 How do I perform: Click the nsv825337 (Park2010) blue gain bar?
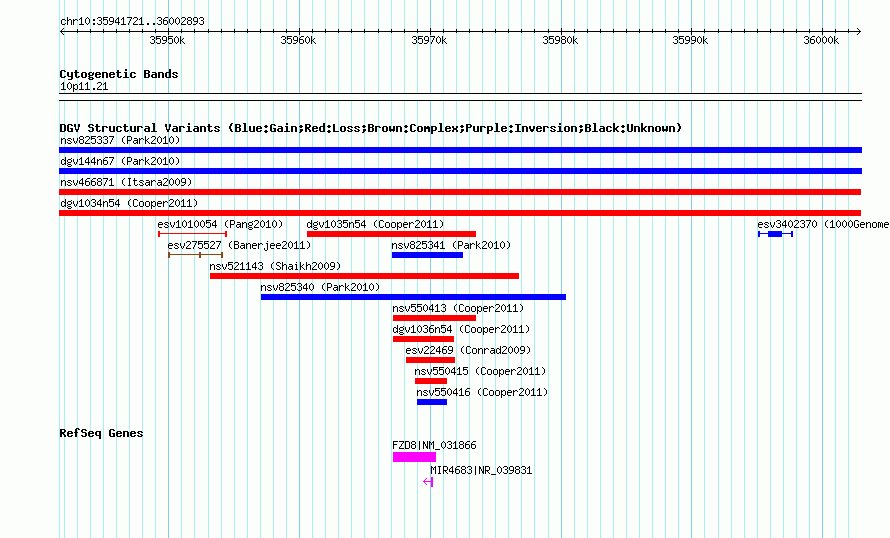coord(460,150)
